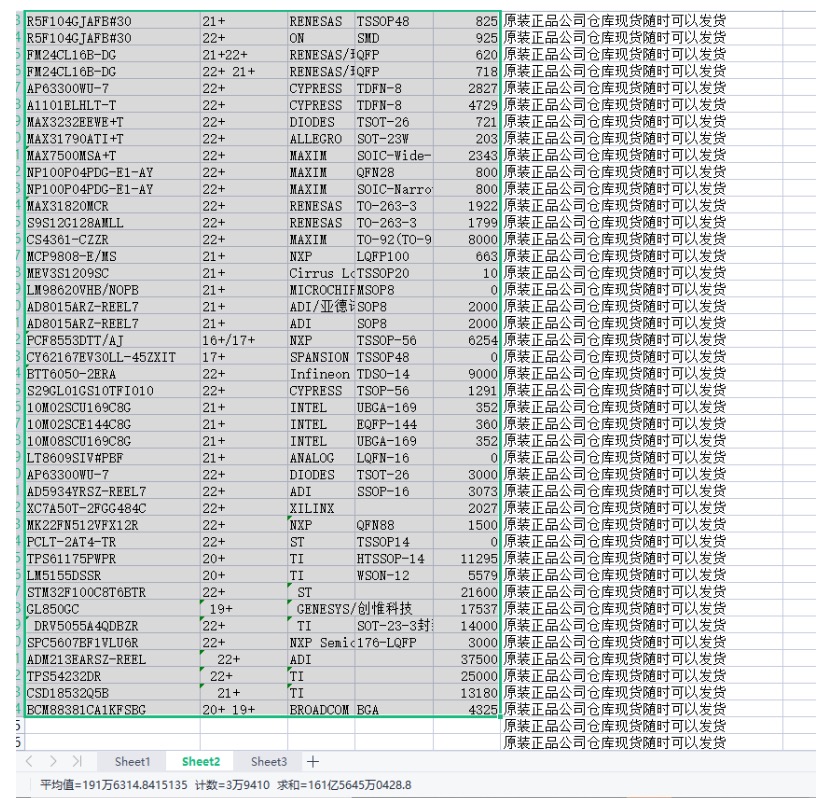Select the Sheet2 tab
The width and height of the screenshot is (816, 798).
pos(201,762)
